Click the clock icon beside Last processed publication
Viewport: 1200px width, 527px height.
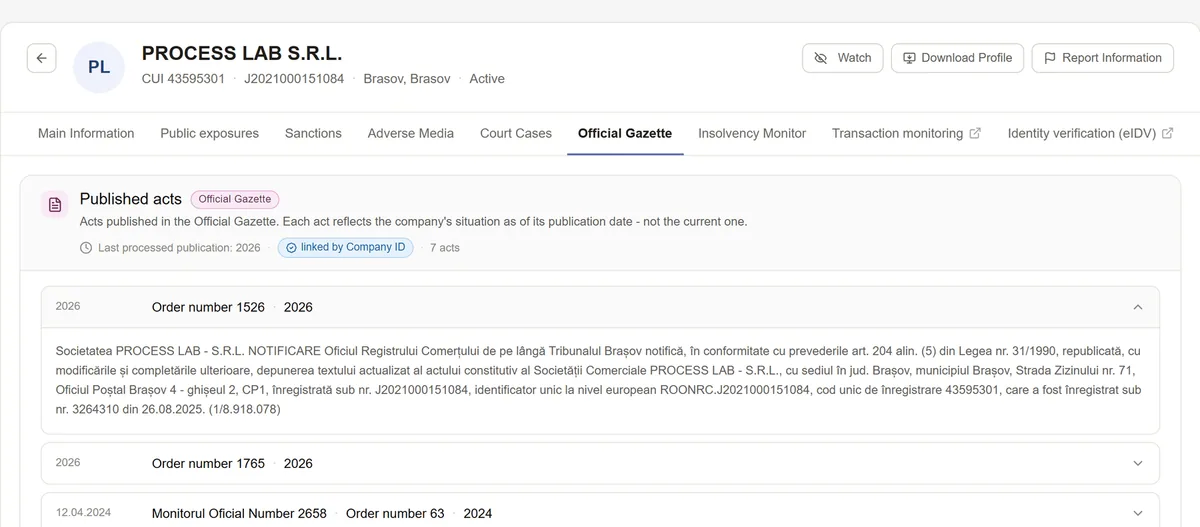[x=86, y=248]
